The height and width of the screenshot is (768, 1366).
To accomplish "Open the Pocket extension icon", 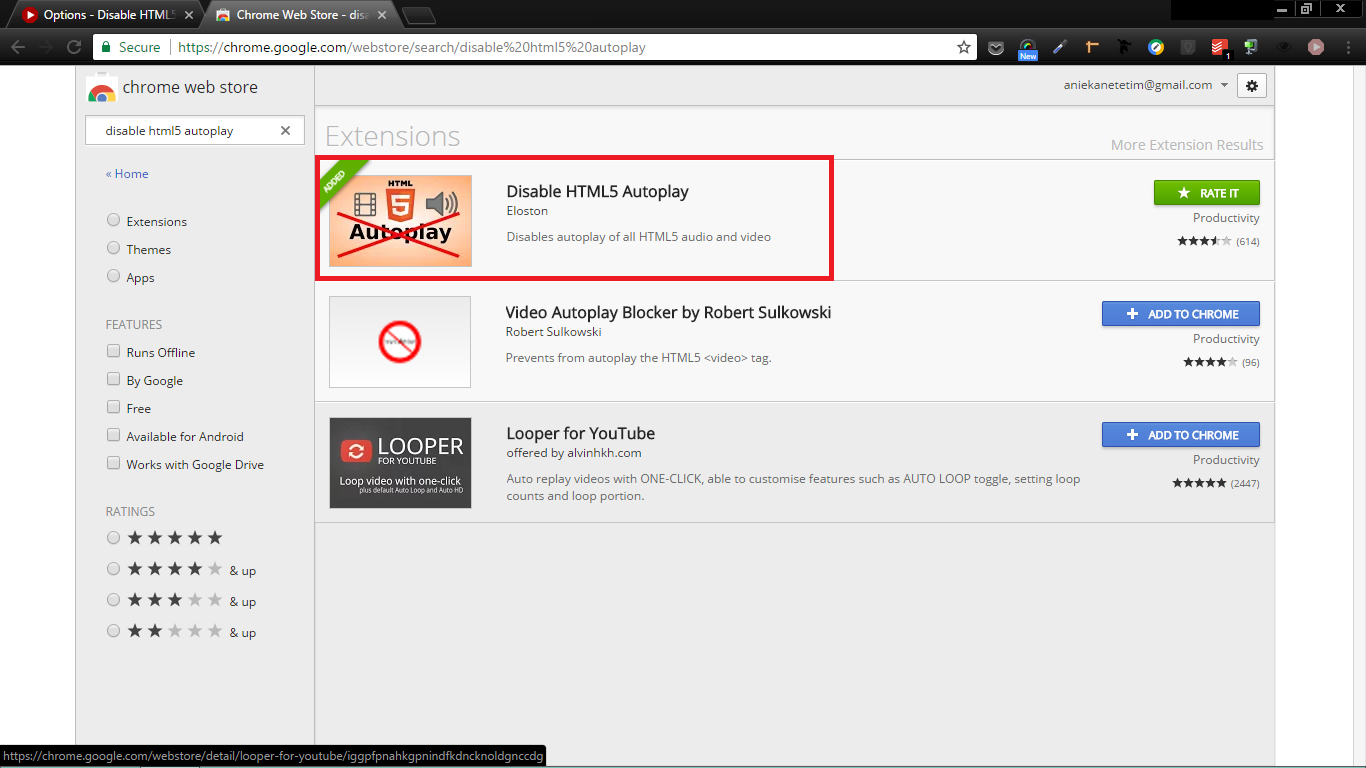I will [x=996, y=47].
